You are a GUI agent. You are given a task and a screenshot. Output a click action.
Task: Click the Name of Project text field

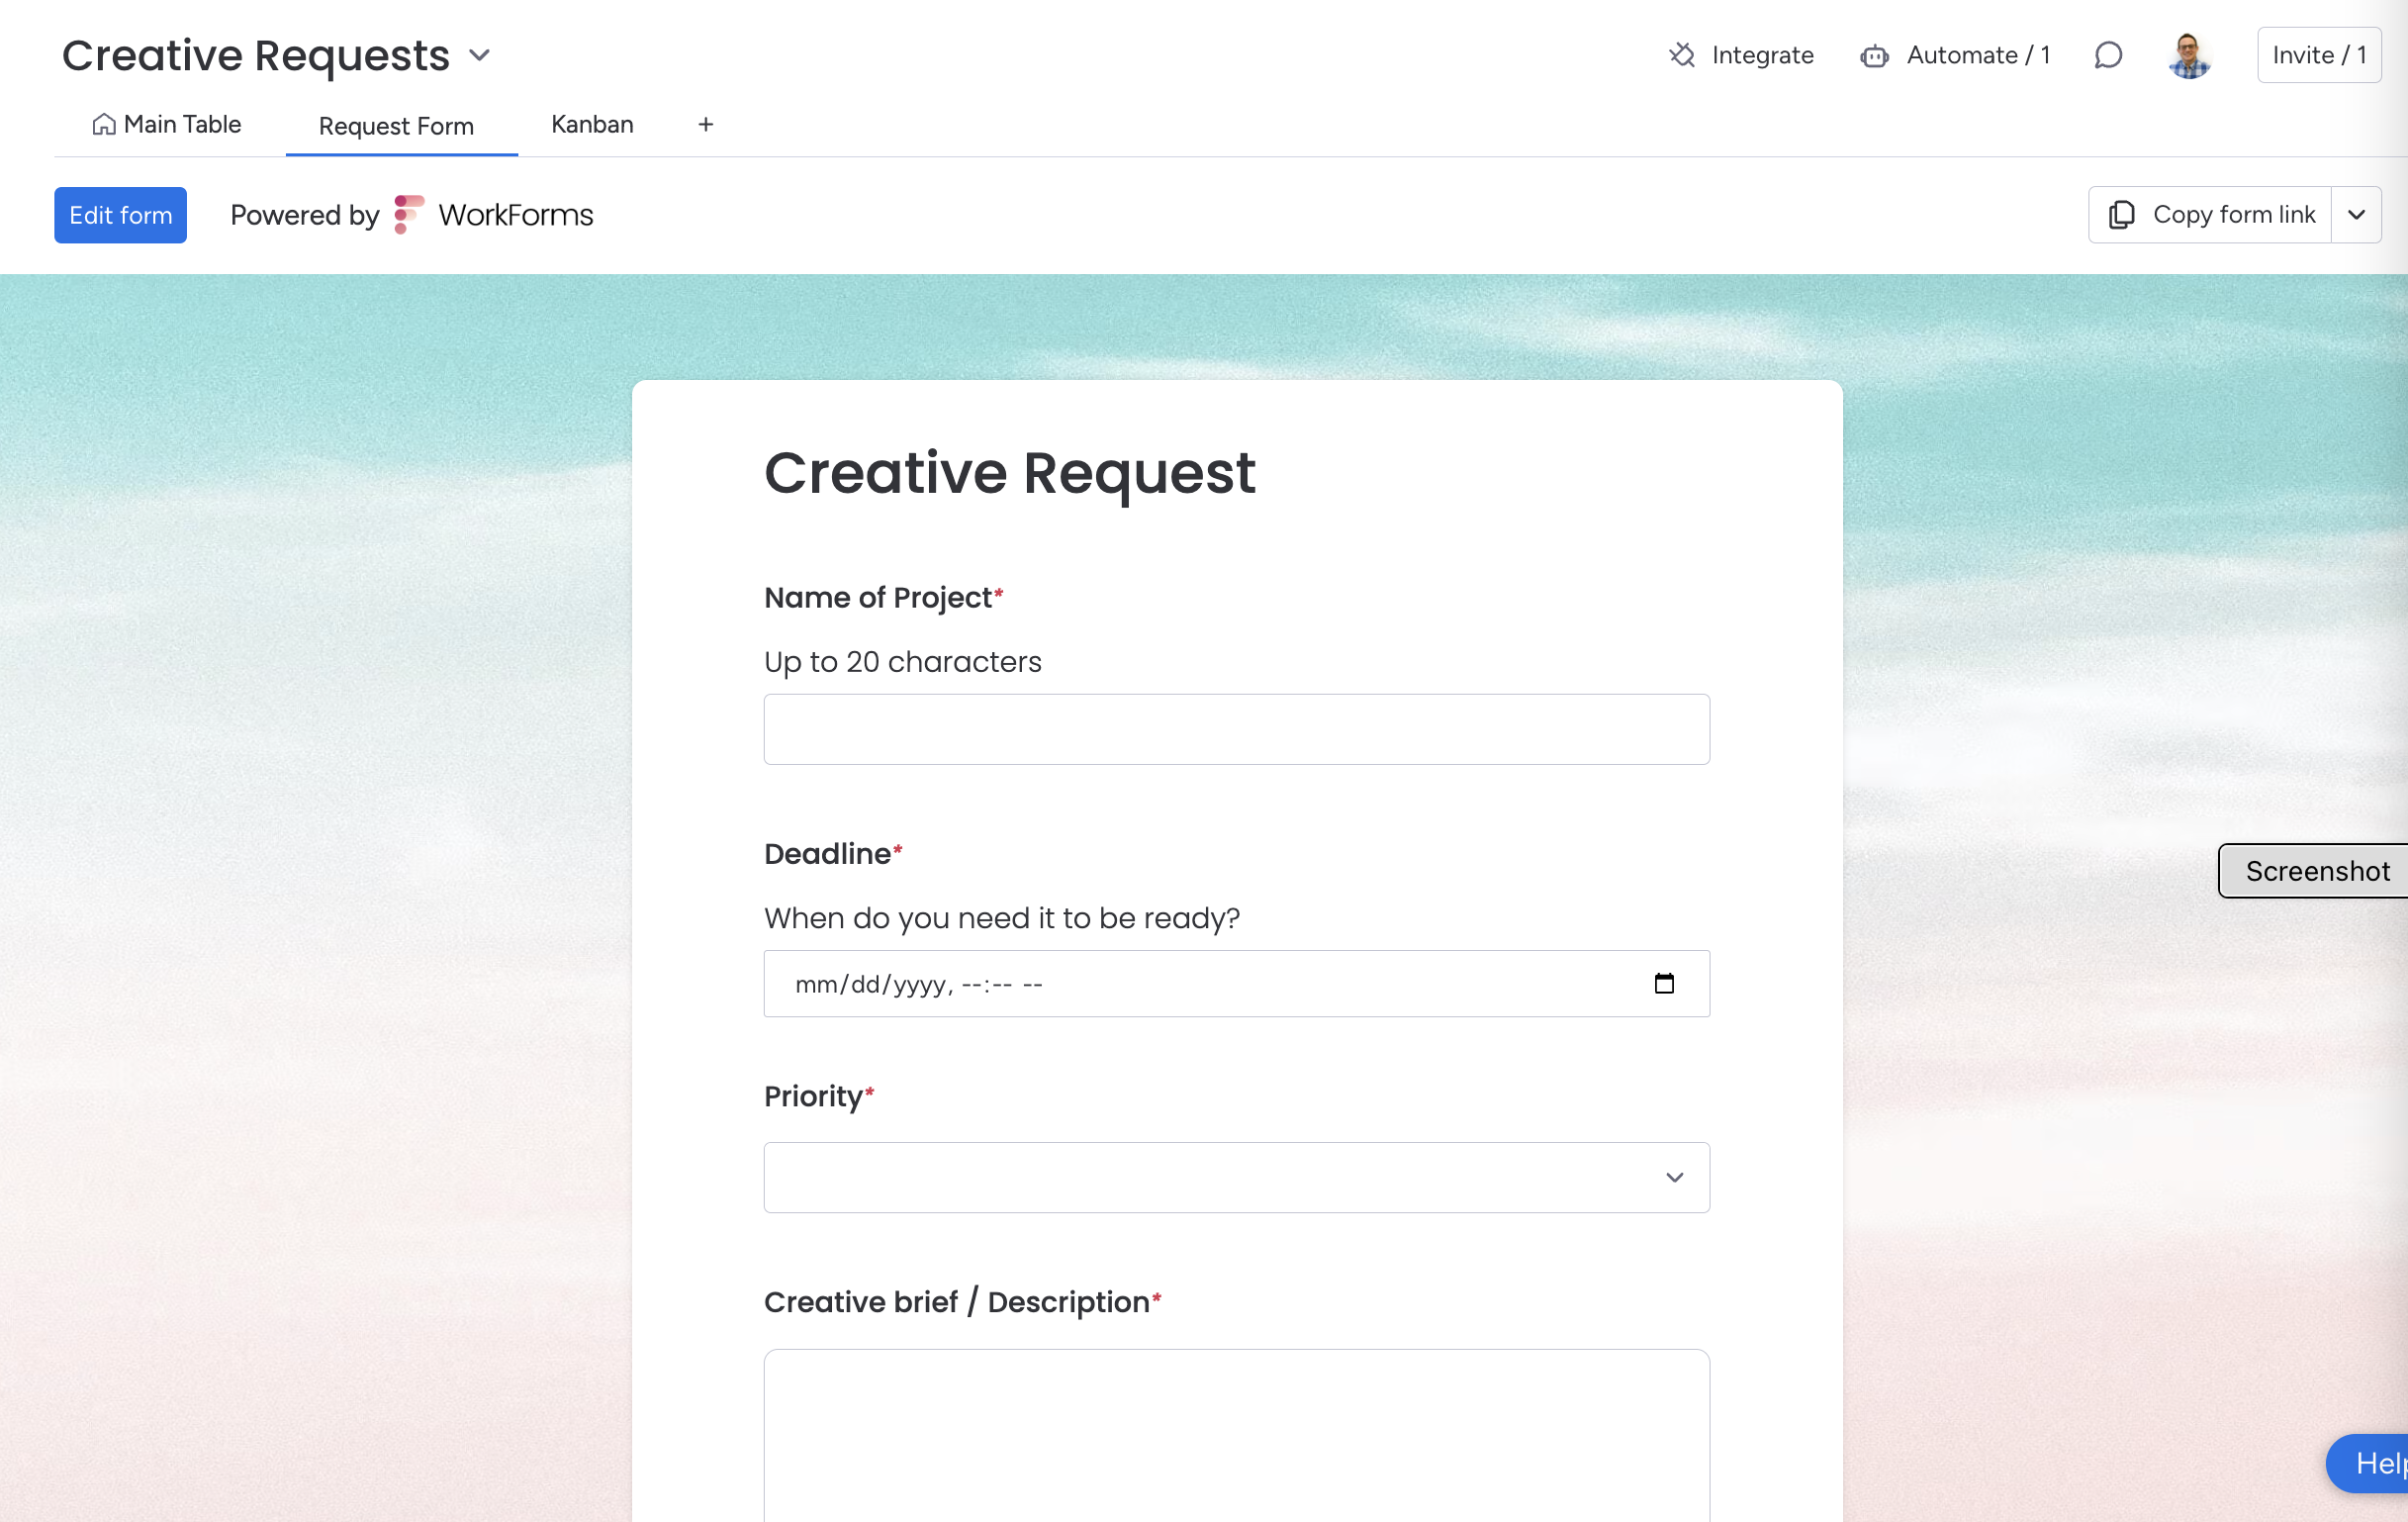[1236, 729]
